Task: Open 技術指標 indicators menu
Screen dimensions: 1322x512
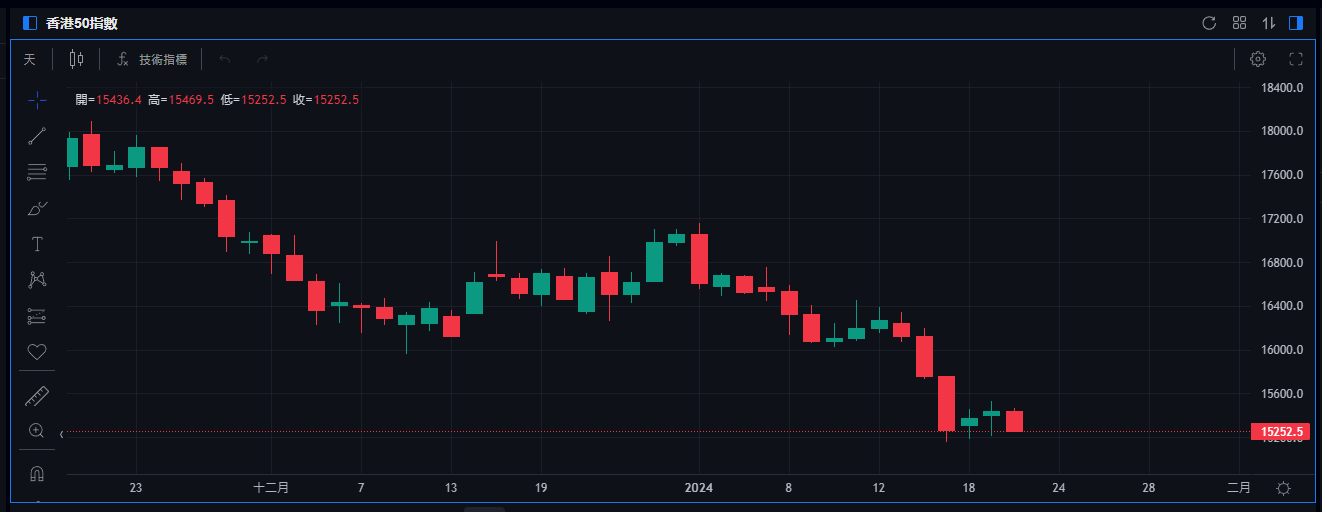Action: pyautogui.click(x=152, y=59)
